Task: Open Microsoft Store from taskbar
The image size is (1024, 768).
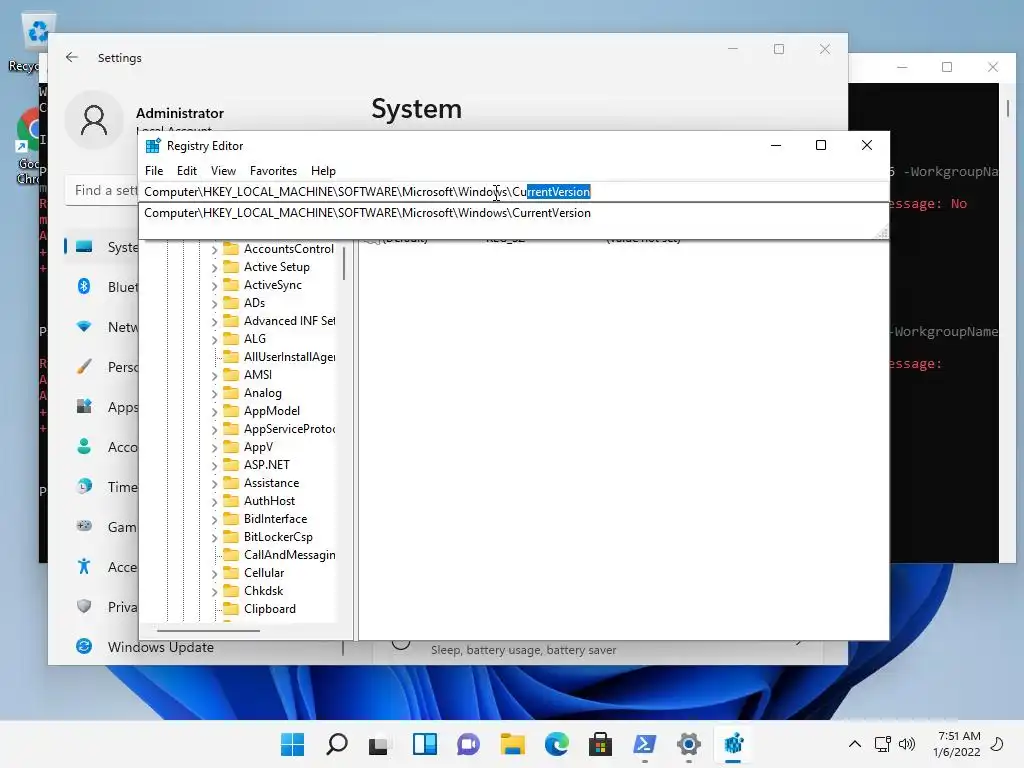Action: coord(600,744)
